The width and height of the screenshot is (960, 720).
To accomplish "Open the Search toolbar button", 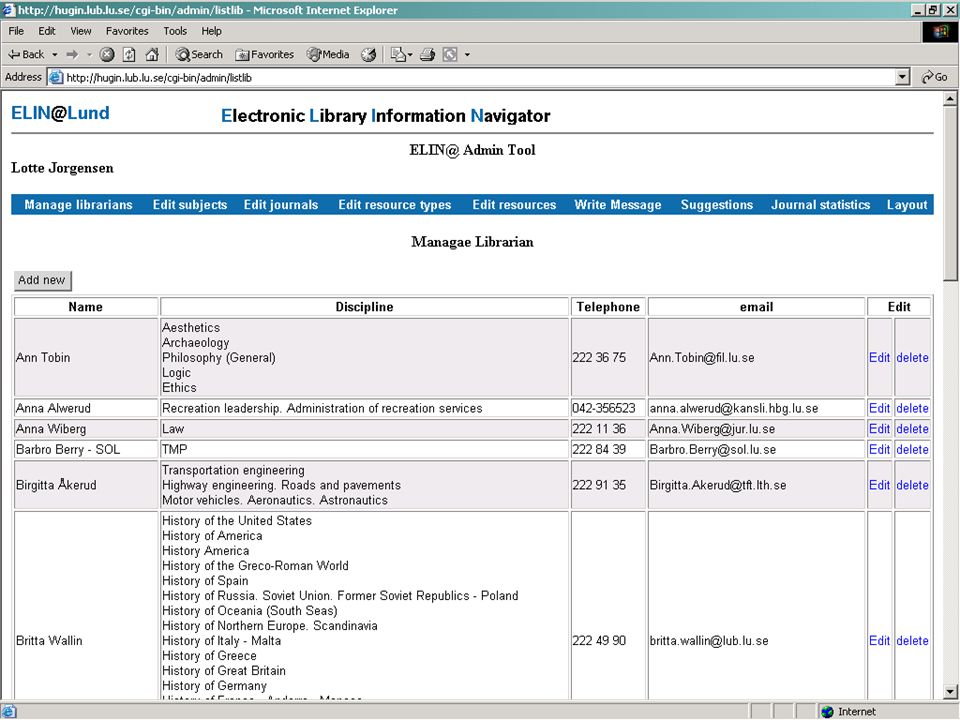I will pos(199,54).
